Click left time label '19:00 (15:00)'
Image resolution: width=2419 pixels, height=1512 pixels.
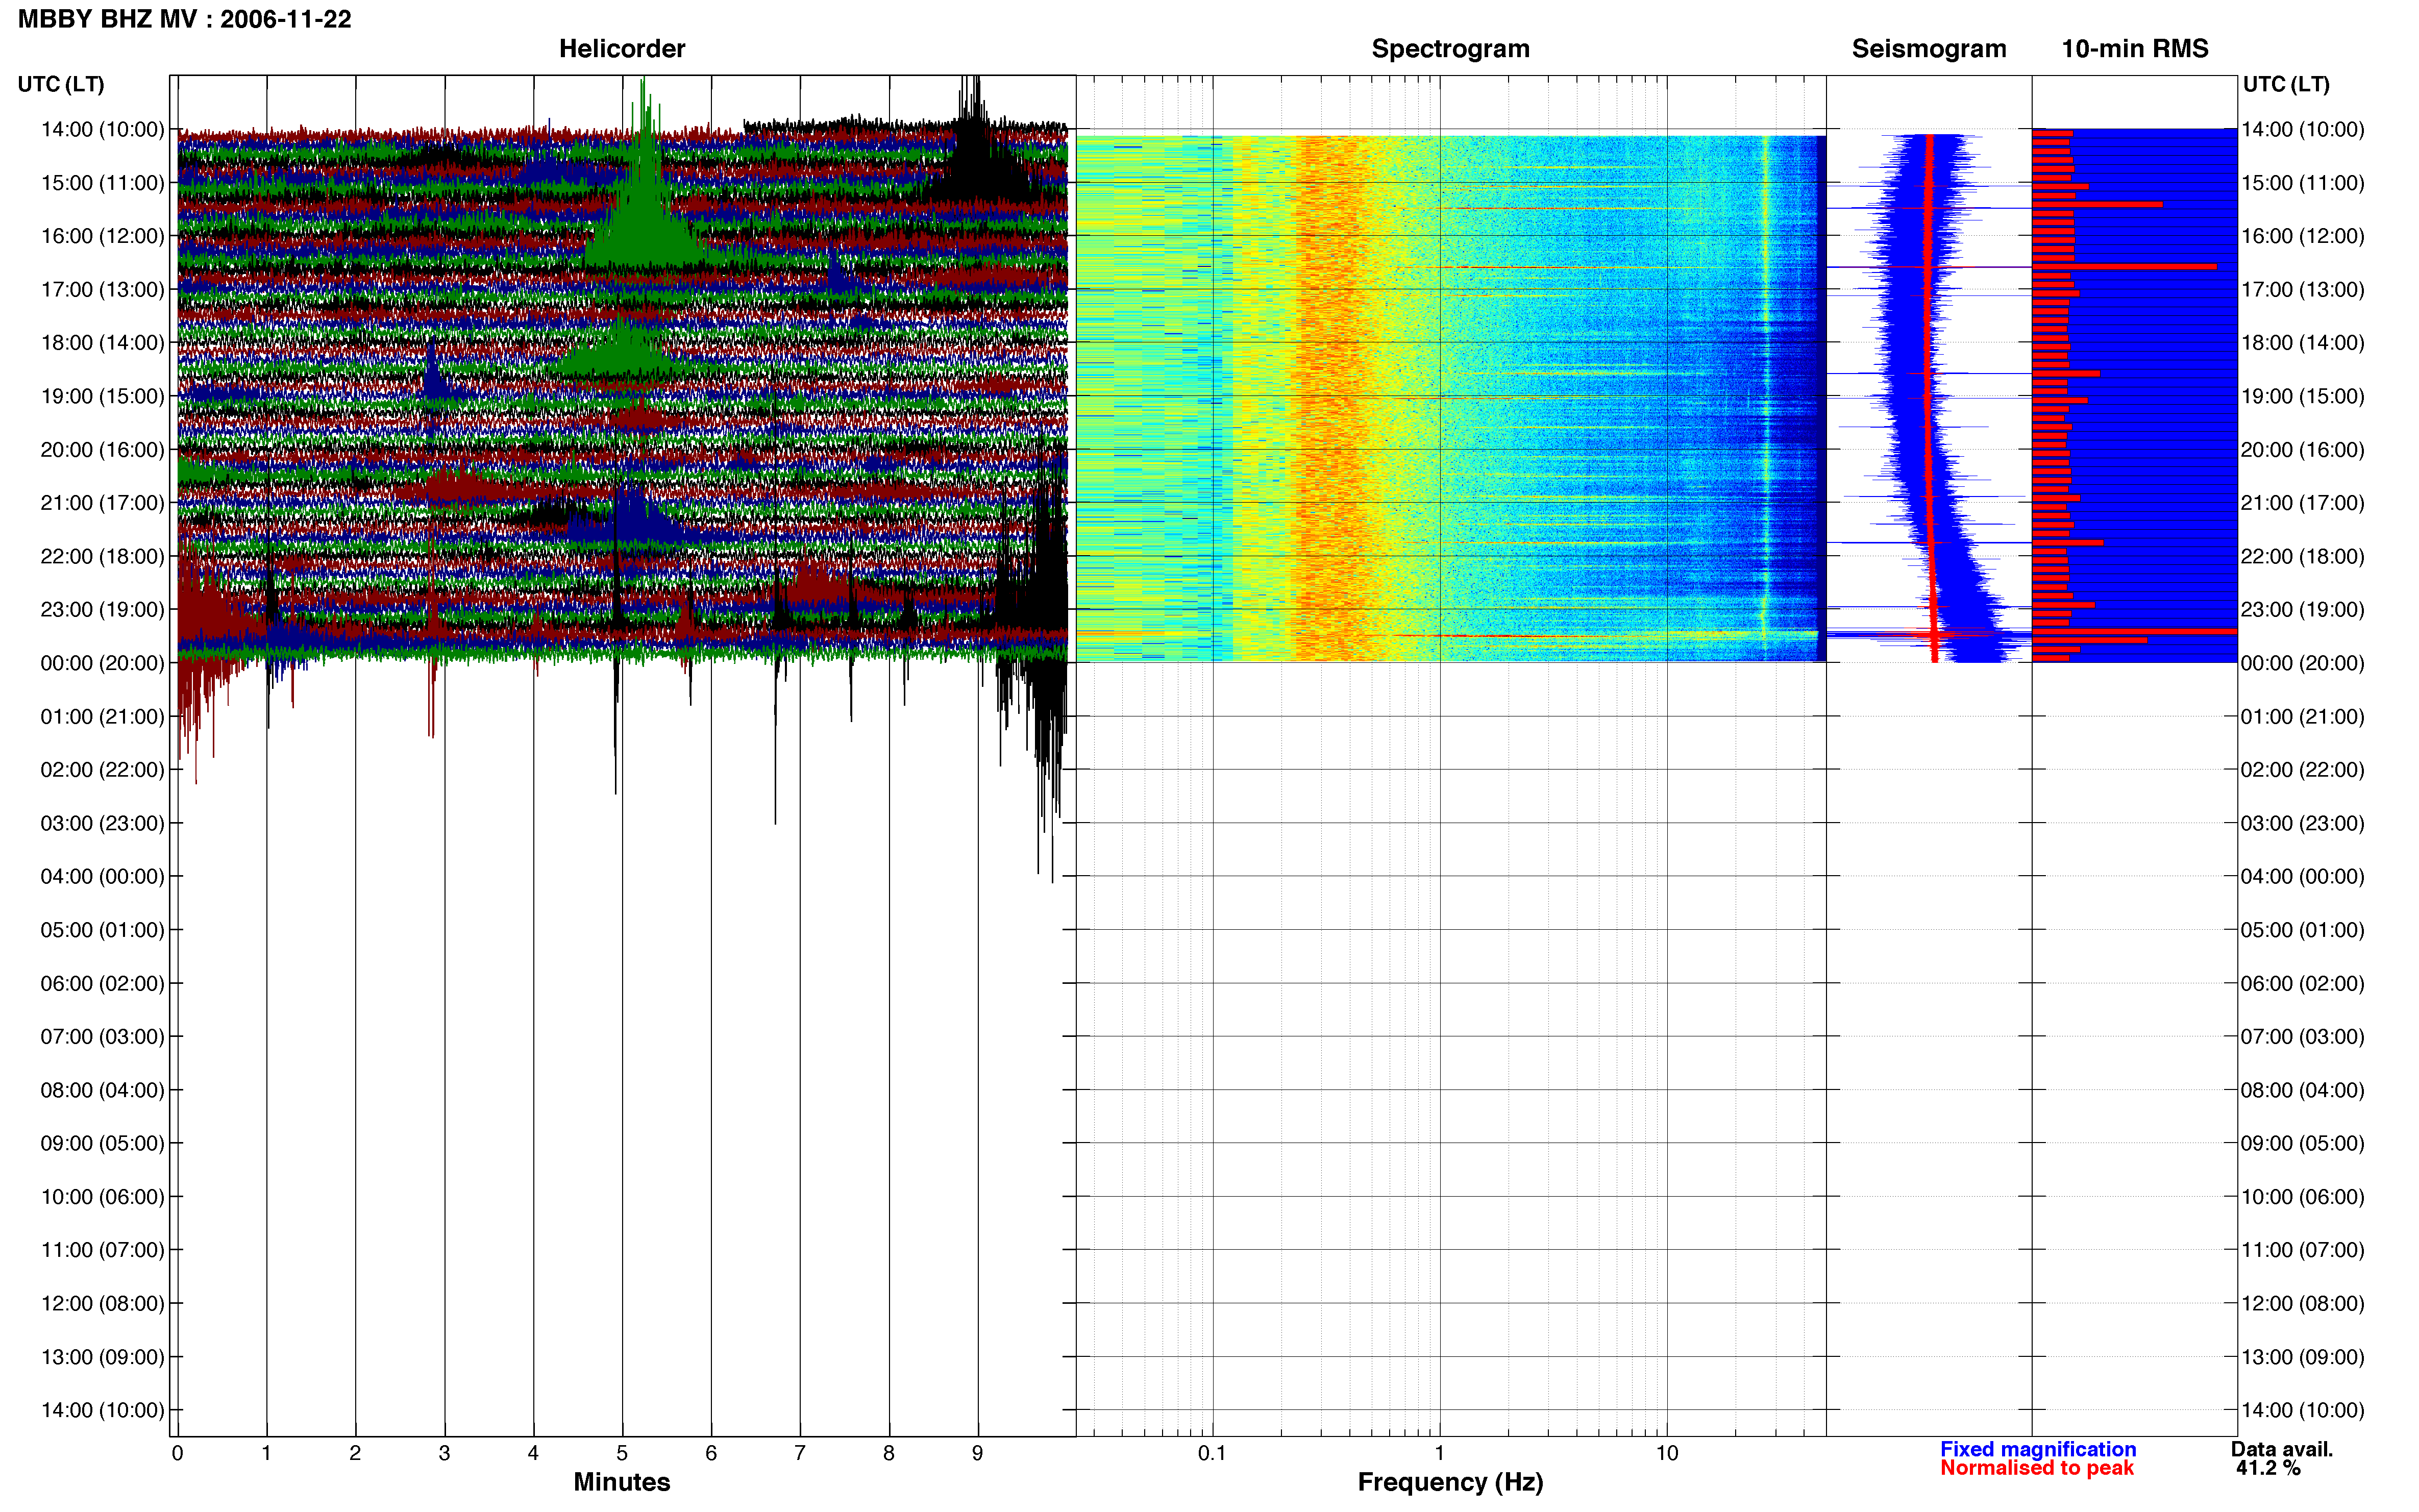click(102, 396)
